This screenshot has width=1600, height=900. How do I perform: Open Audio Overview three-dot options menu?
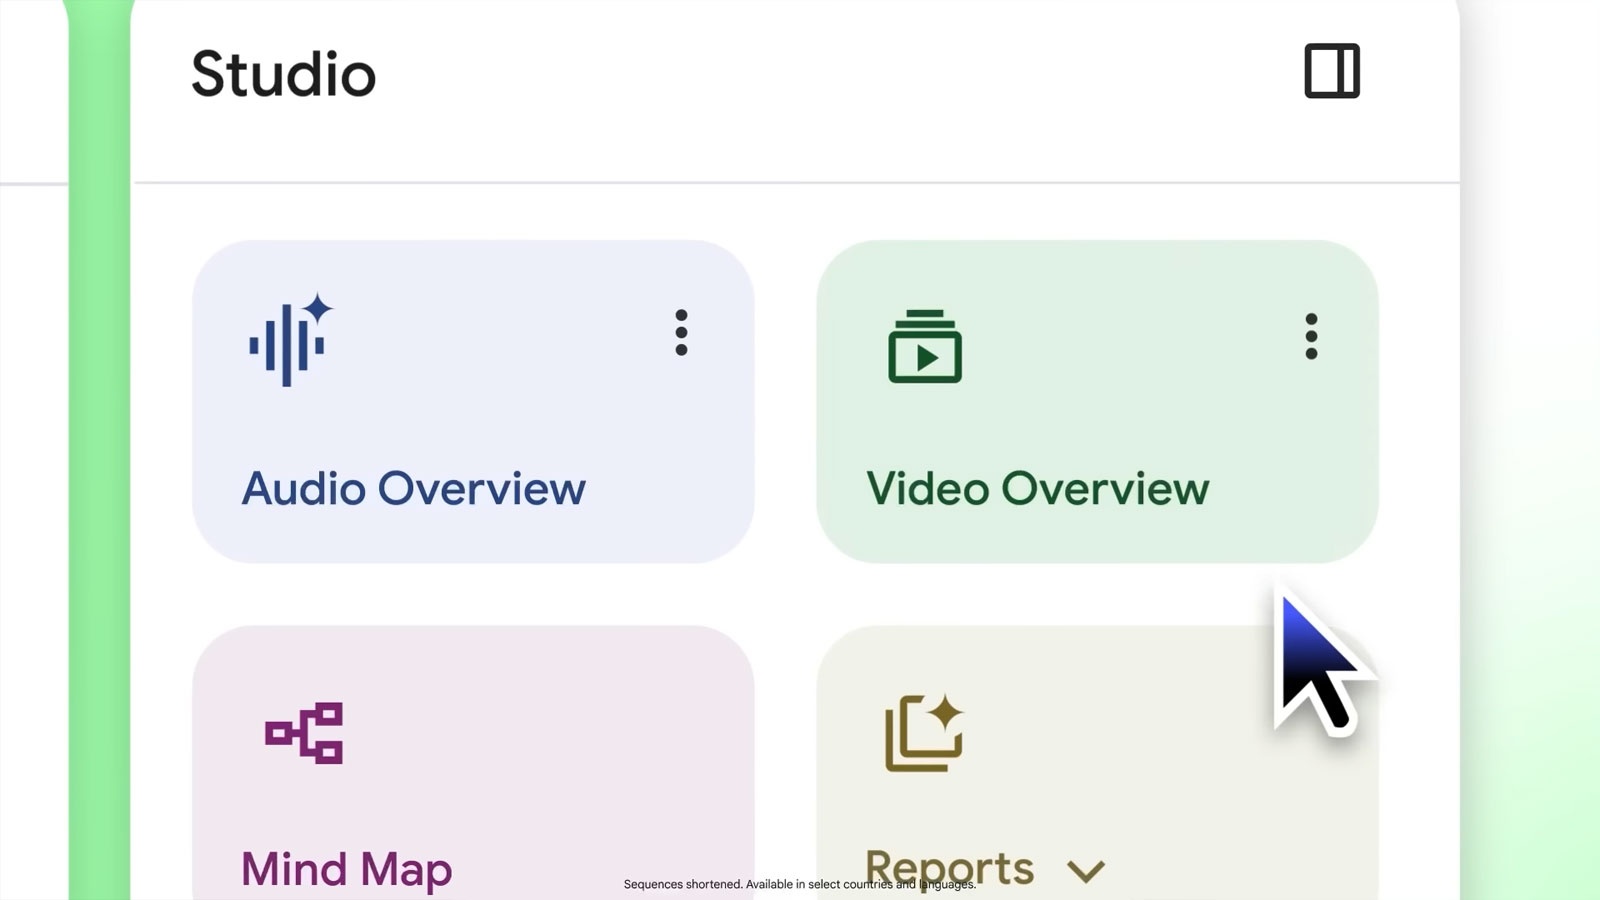point(681,333)
